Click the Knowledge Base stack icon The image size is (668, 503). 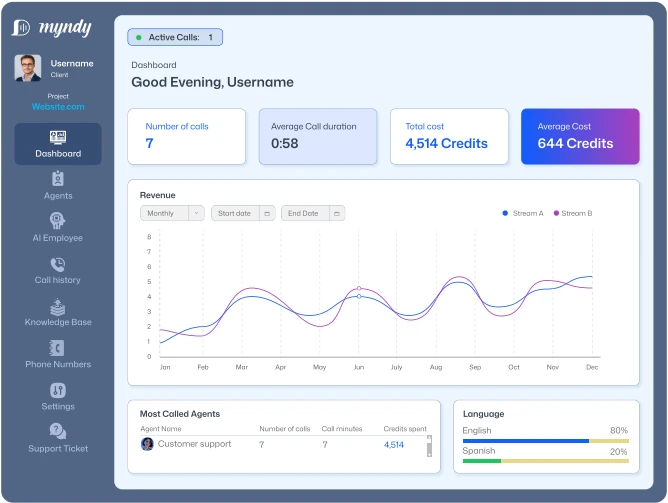(58, 306)
